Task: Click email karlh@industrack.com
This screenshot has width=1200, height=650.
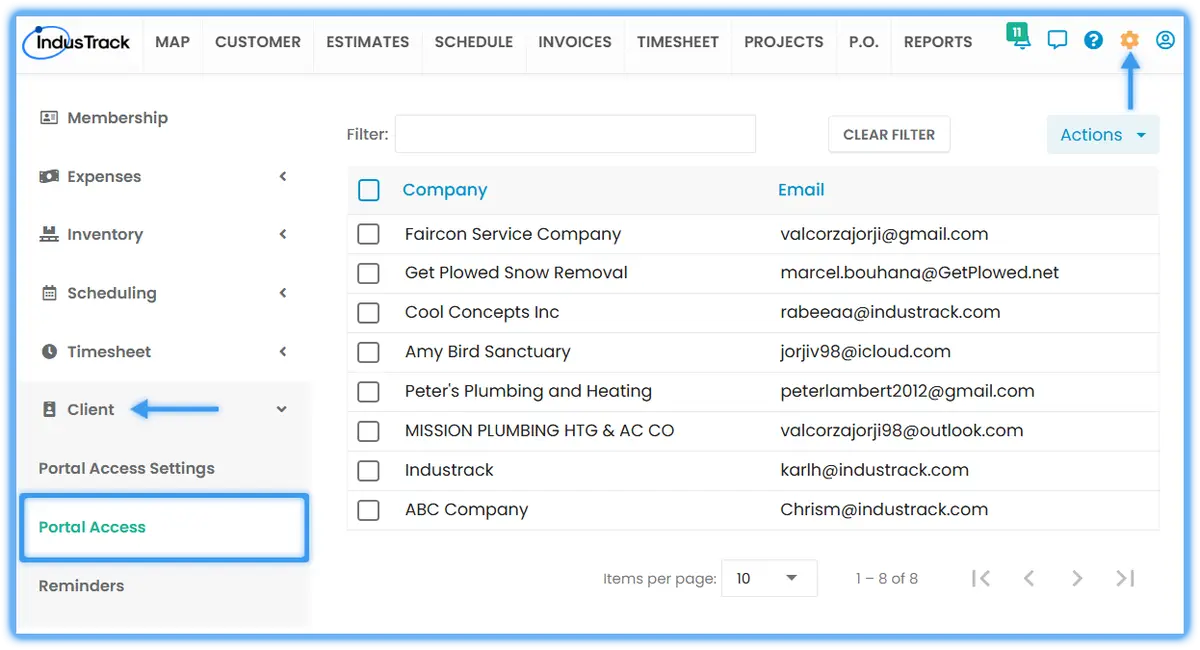Action: tap(874, 470)
